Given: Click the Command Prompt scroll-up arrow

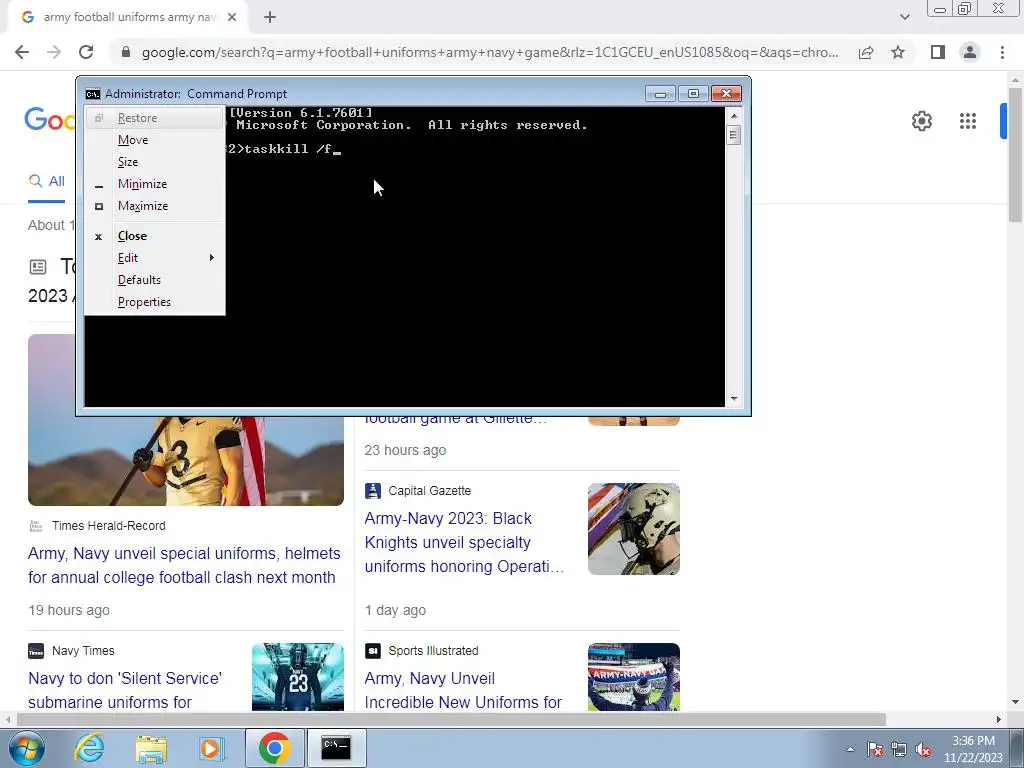Looking at the screenshot, I should [x=733, y=116].
